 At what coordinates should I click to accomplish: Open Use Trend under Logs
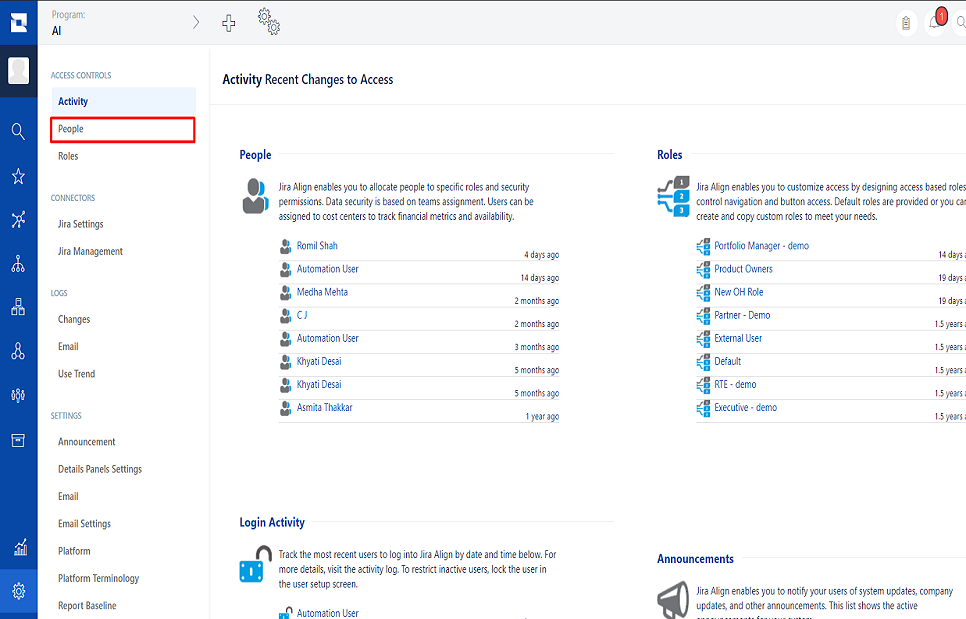[77, 374]
